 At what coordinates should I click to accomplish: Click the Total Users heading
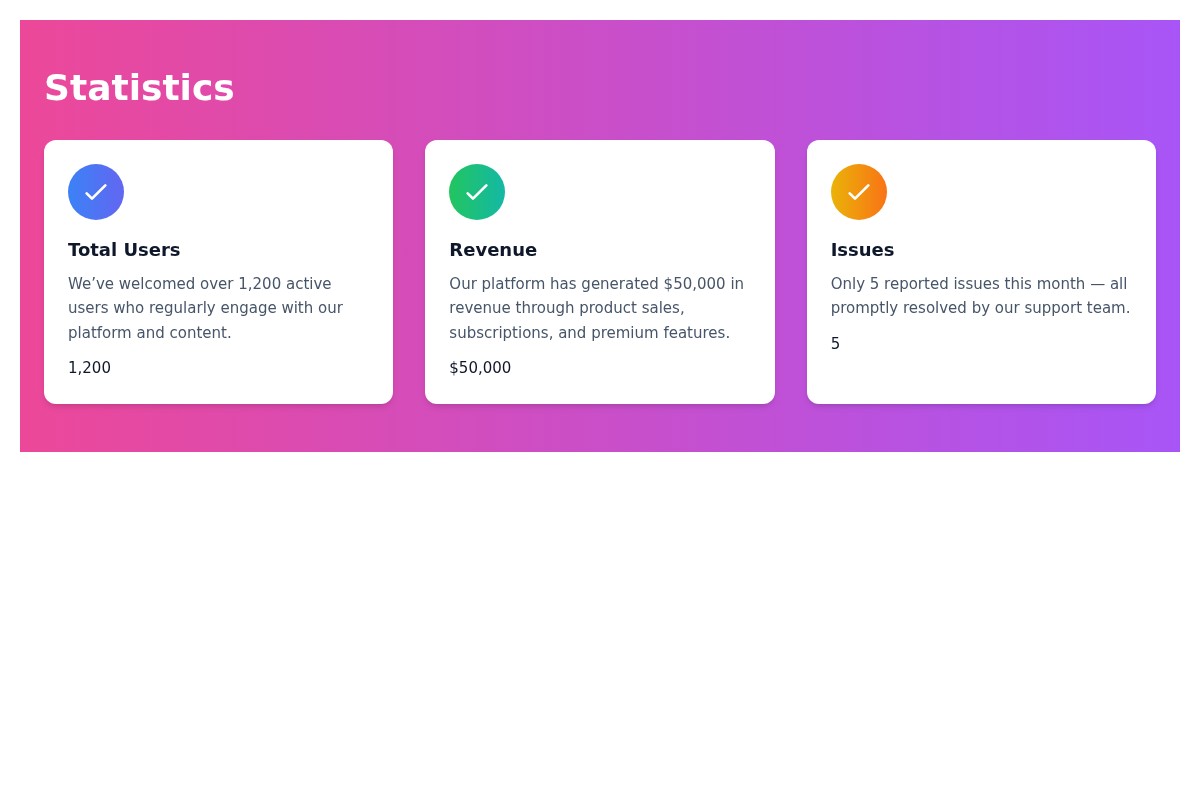click(x=124, y=249)
